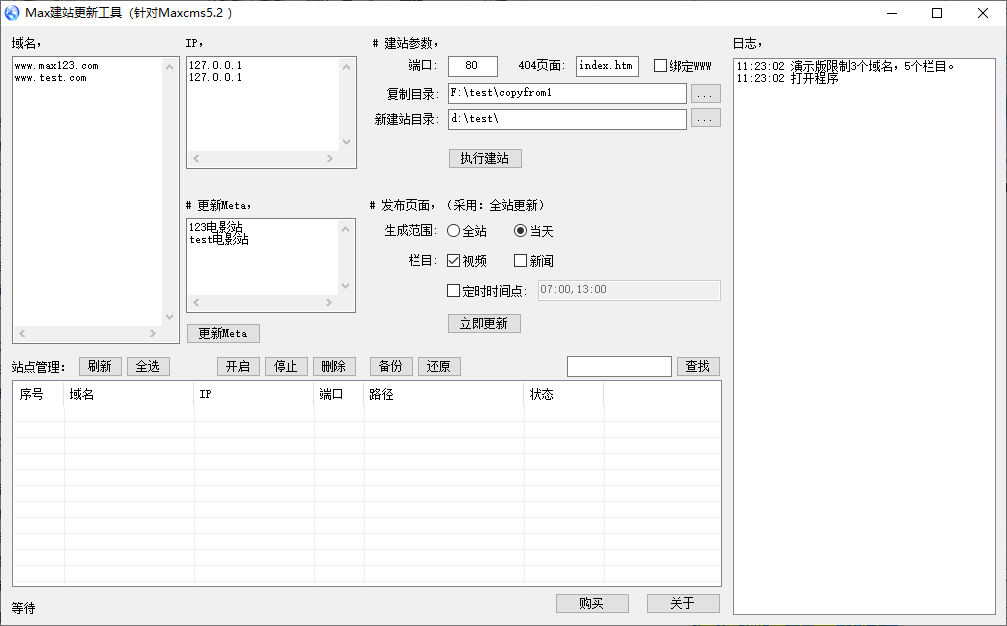
Task: Click the site search input field
Action: [x=619, y=367]
